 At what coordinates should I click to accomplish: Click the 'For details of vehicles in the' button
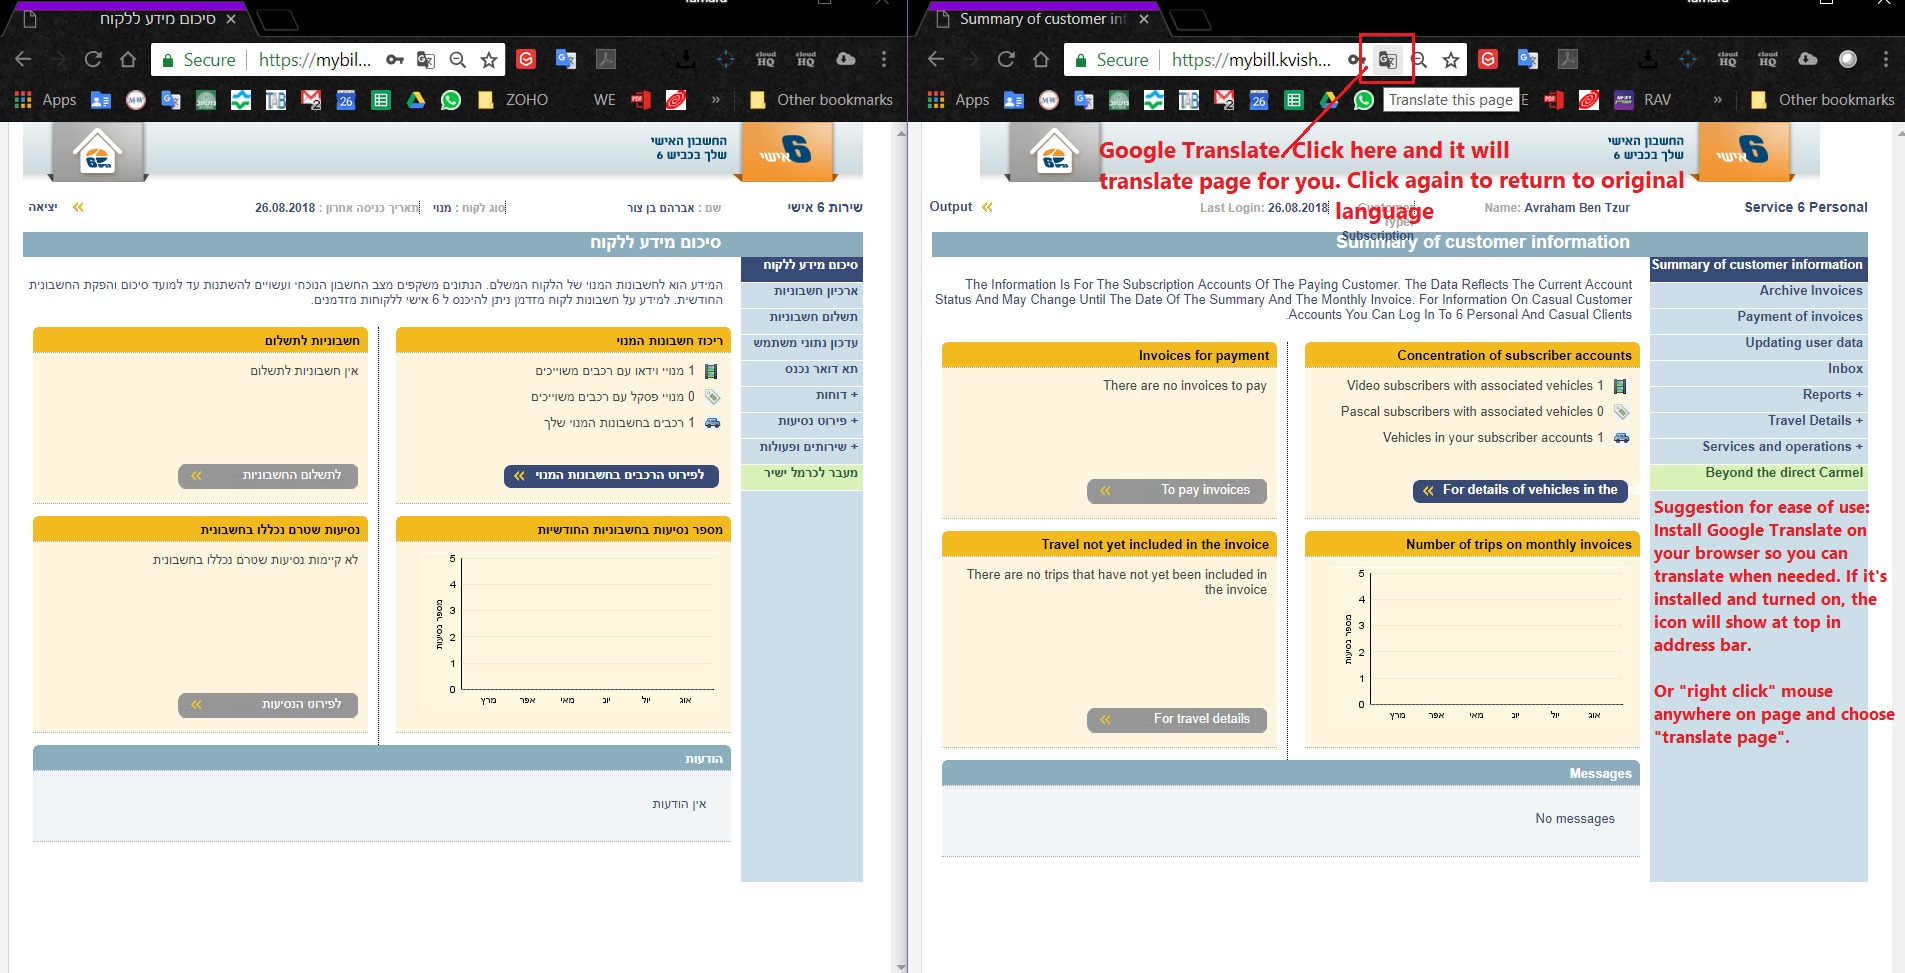pyautogui.click(x=1520, y=490)
